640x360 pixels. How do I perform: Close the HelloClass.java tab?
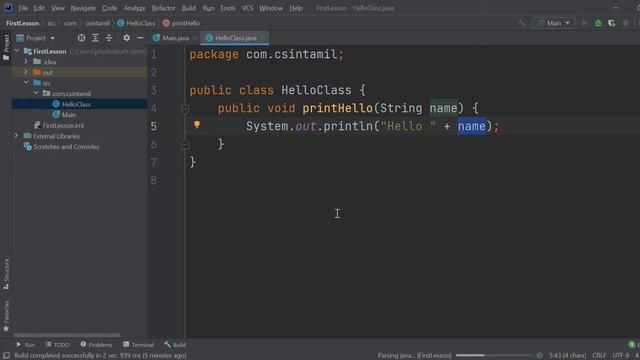tap(263, 38)
